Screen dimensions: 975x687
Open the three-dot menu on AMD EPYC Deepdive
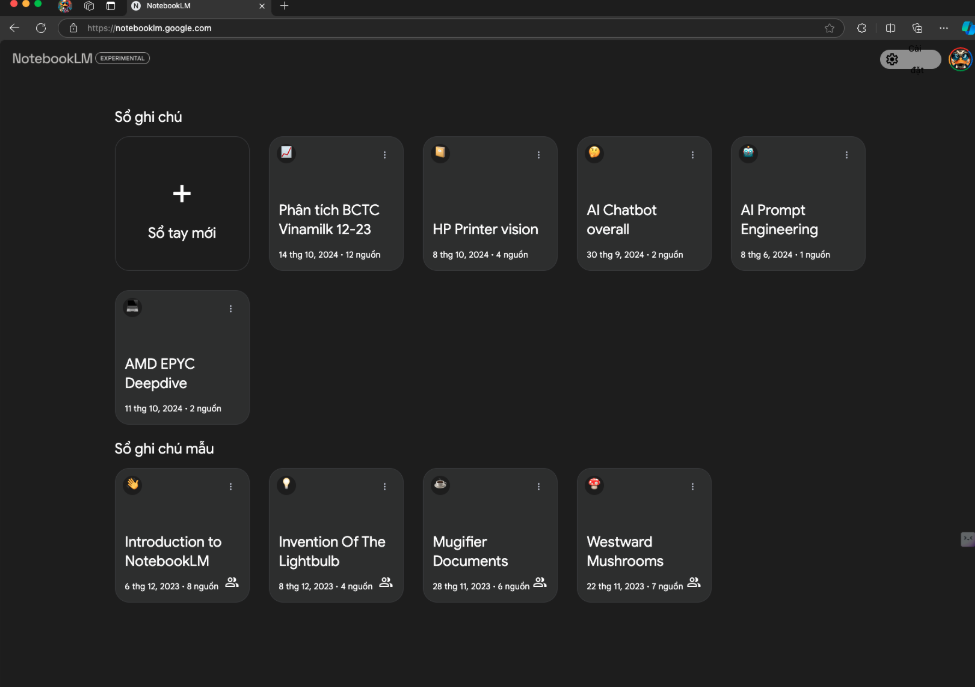[x=231, y=309]
